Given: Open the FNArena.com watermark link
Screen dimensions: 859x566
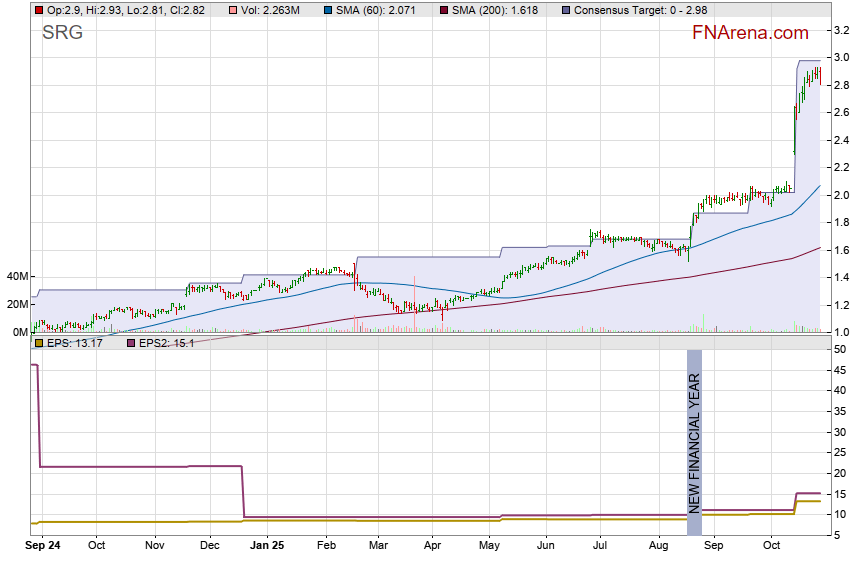Looking at the screenshot, I should coord(749,33).
